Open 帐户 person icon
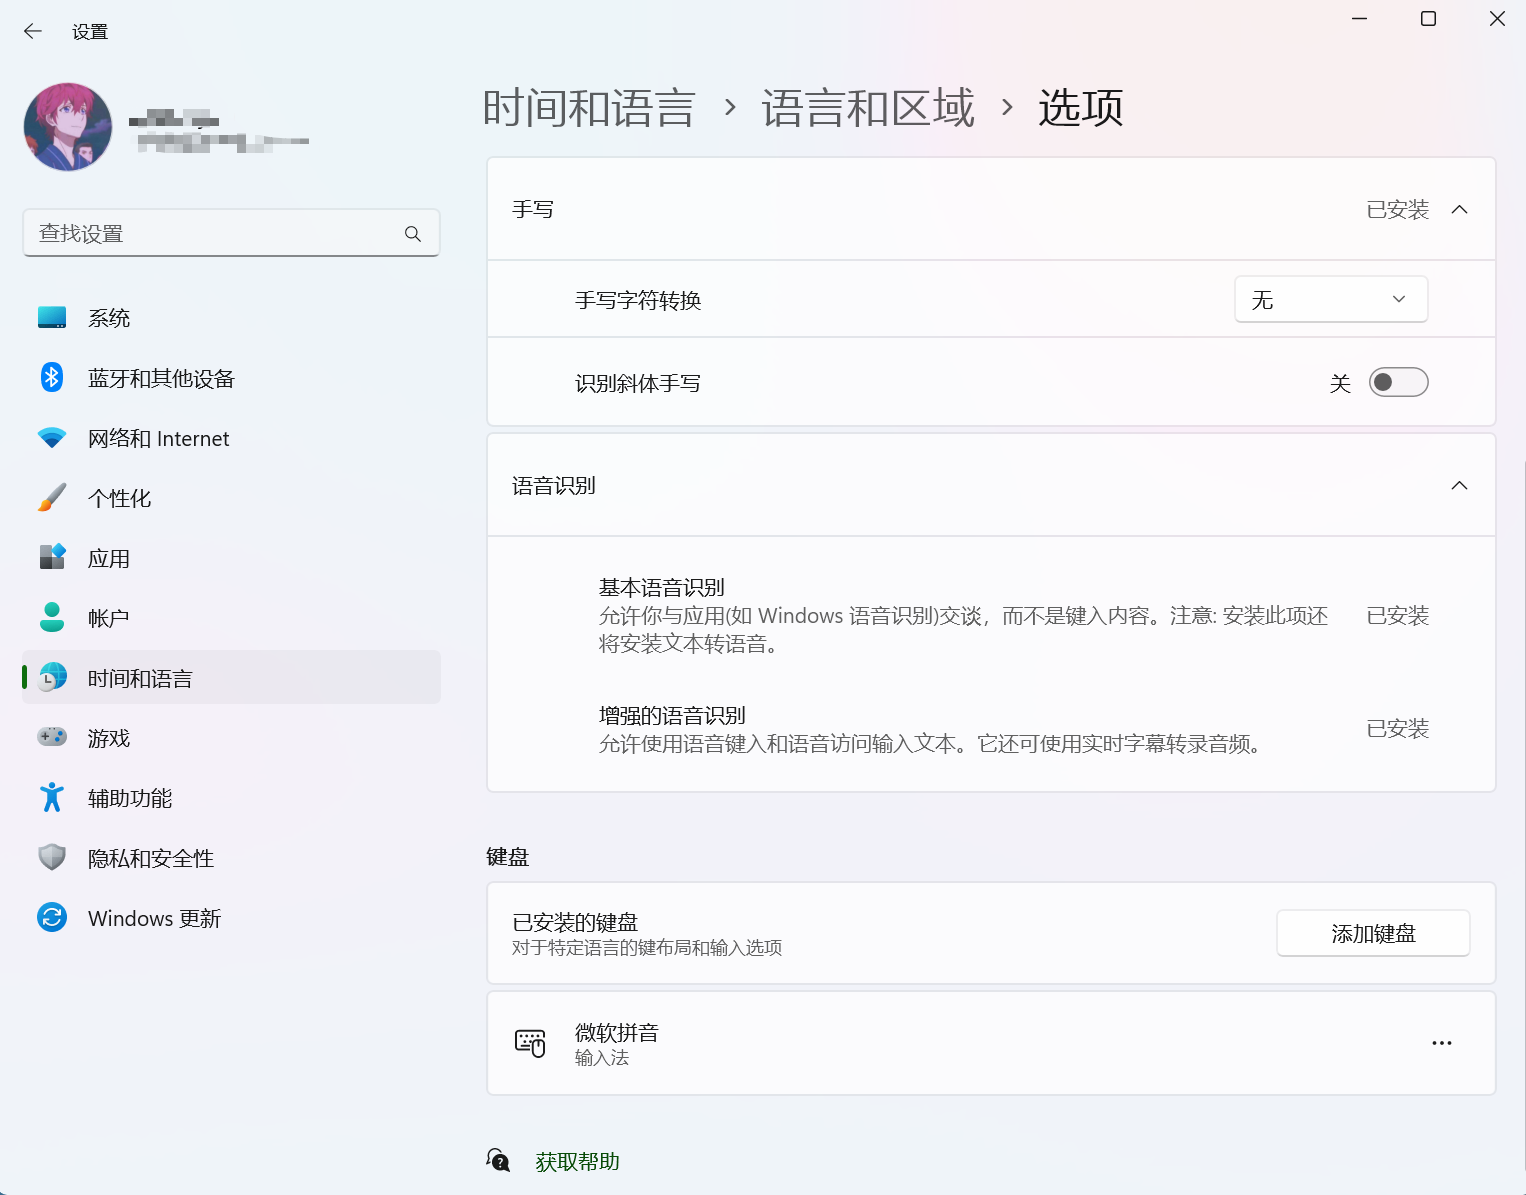 52,617
